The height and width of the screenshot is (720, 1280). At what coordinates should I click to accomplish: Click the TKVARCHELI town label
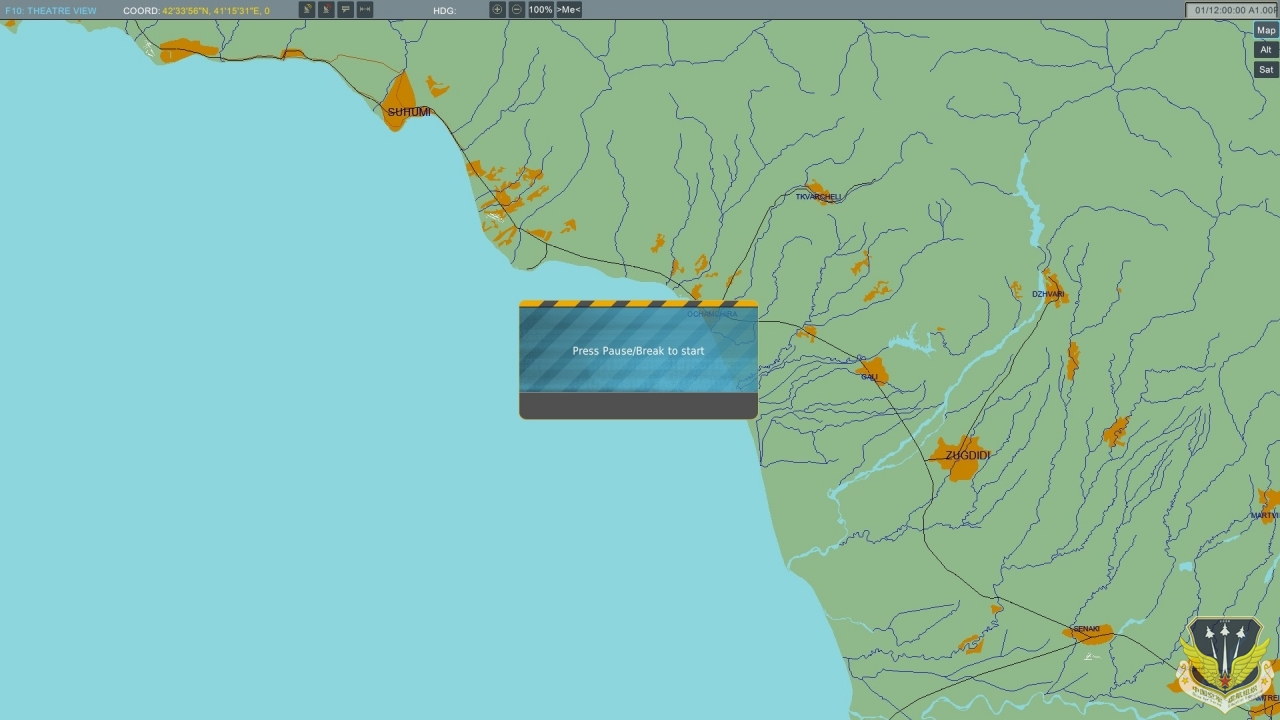point(818,197)
